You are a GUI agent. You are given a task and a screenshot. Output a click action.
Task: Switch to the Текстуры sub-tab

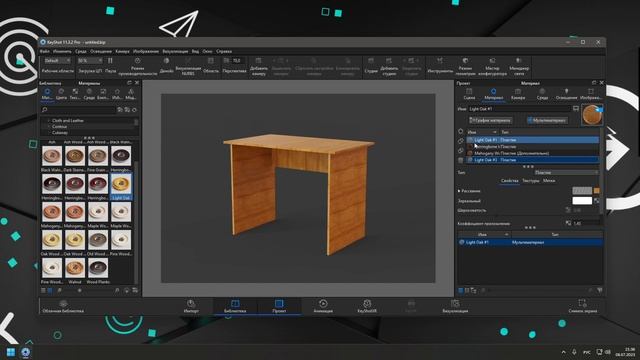pos(531,181)
